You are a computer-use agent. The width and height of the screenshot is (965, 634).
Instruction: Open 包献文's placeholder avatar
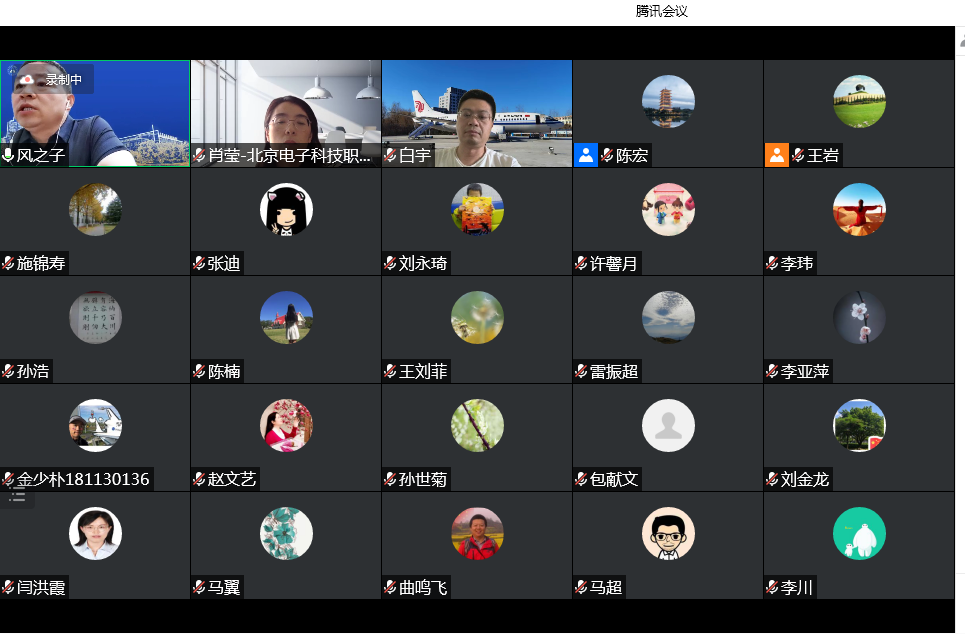coord(667,425)
